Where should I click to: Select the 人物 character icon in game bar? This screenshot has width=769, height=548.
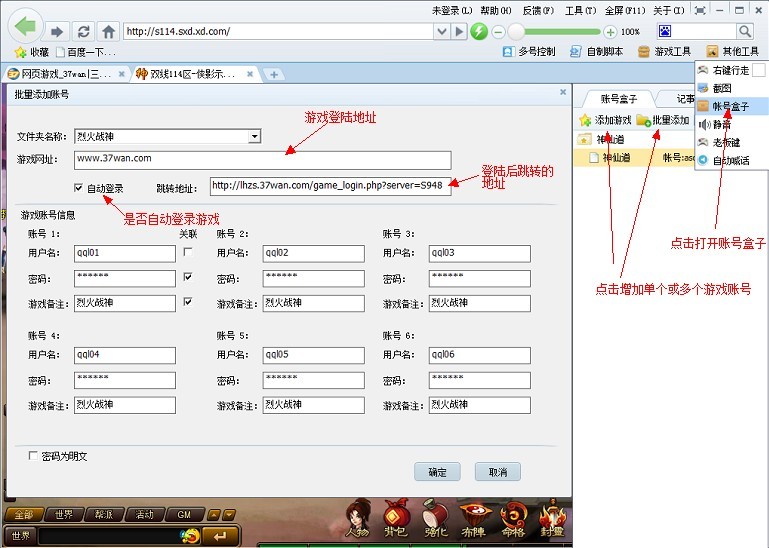[x=359, y=518]
